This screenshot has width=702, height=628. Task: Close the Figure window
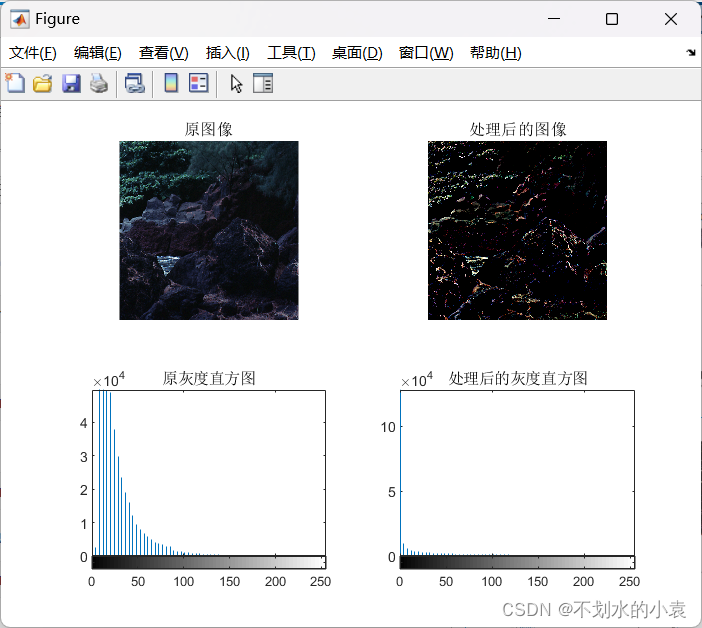[x=671, y=19]
